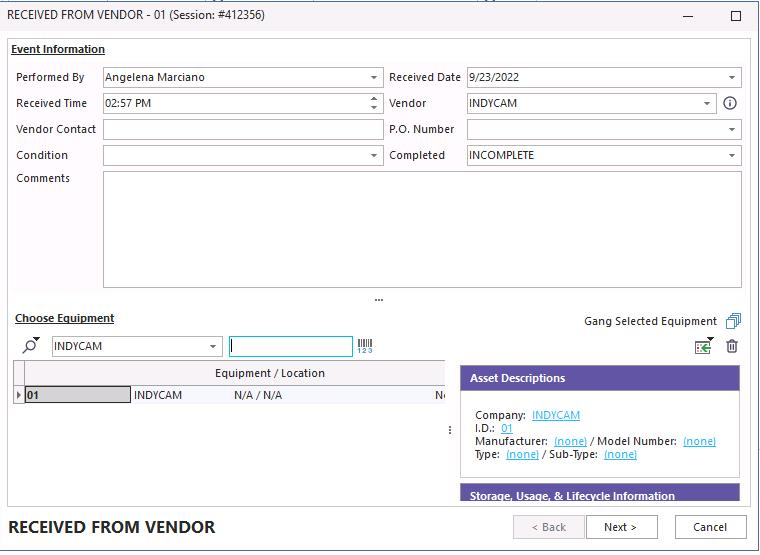The height and width of the screenshot is (555, 760).
Task: Click the Cancel button
Action: pyautogui.click(x=710, y=527)
